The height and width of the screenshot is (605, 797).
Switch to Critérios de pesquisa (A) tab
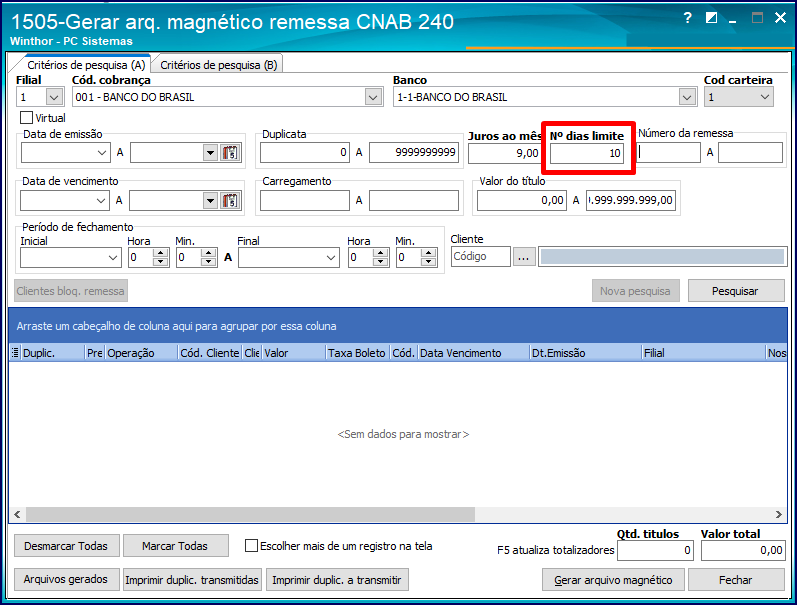click(x=86, y=65)
